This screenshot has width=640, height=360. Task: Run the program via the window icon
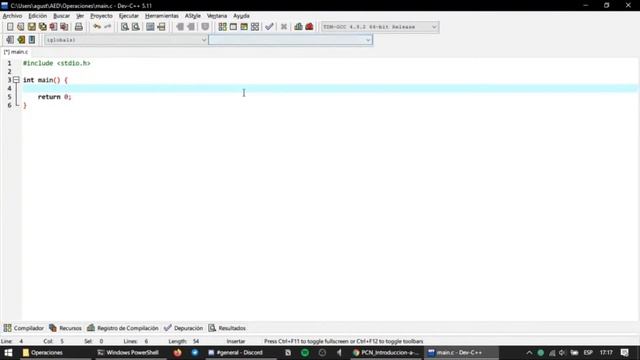[233, 27]
